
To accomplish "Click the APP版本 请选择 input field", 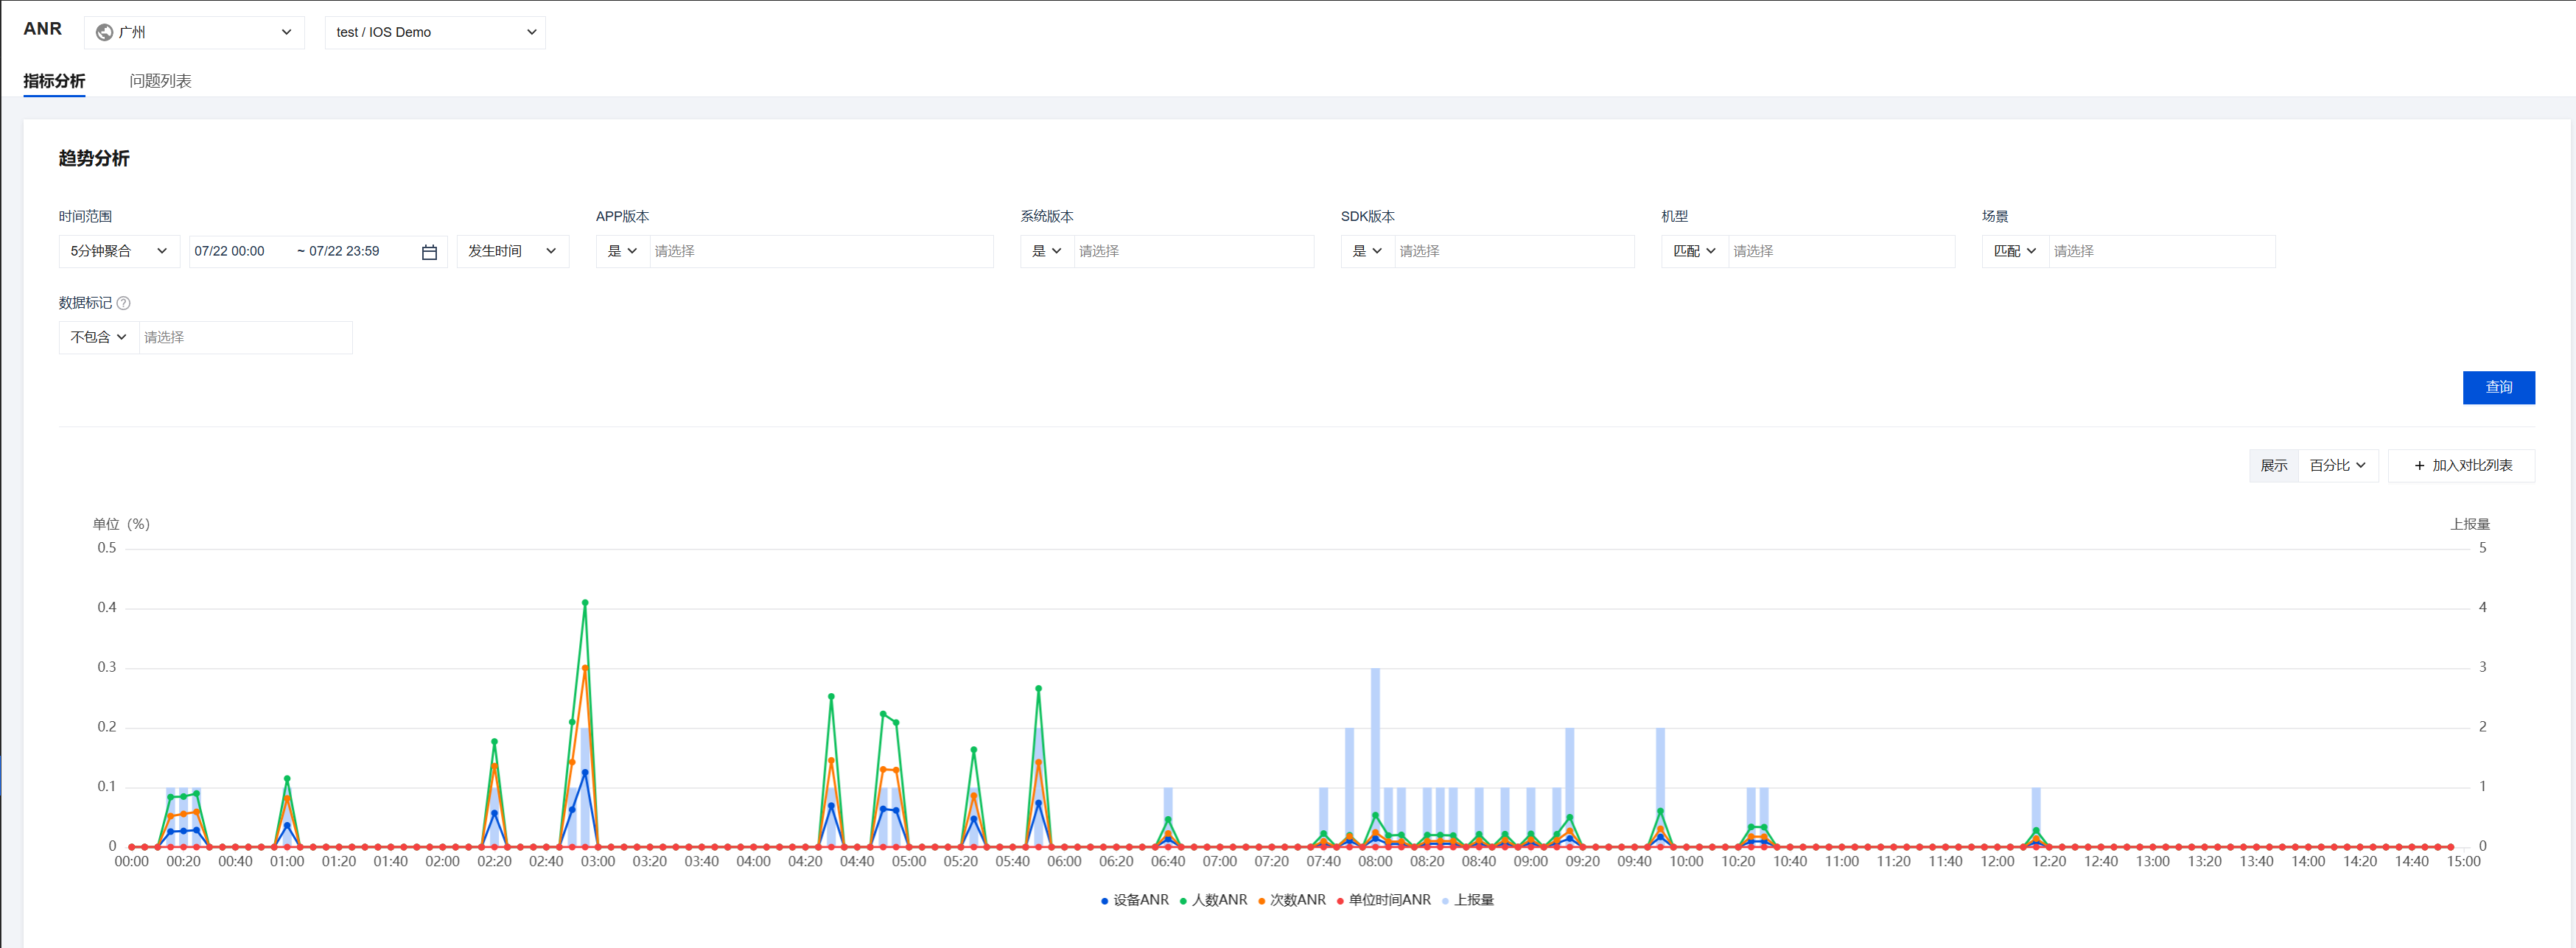I will pyautogui.click(x=820, y=252).
